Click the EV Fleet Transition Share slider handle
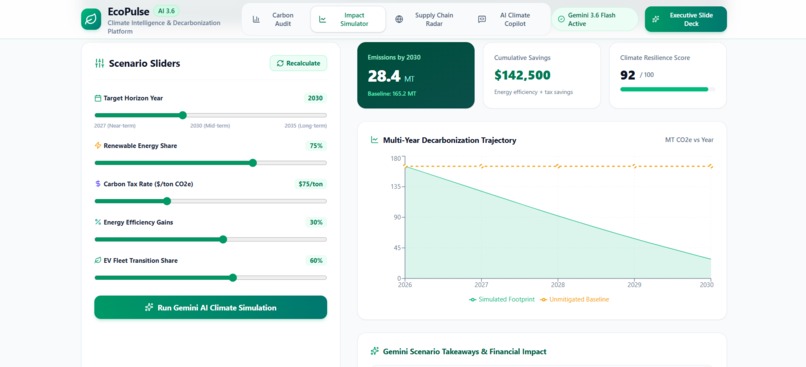This screenshot has height=367, width=806. pos(233,278)
